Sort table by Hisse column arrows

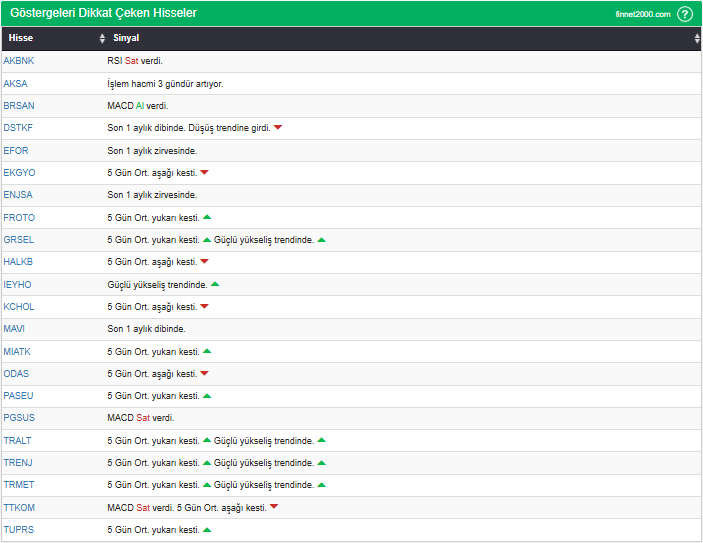coord(102,38)
